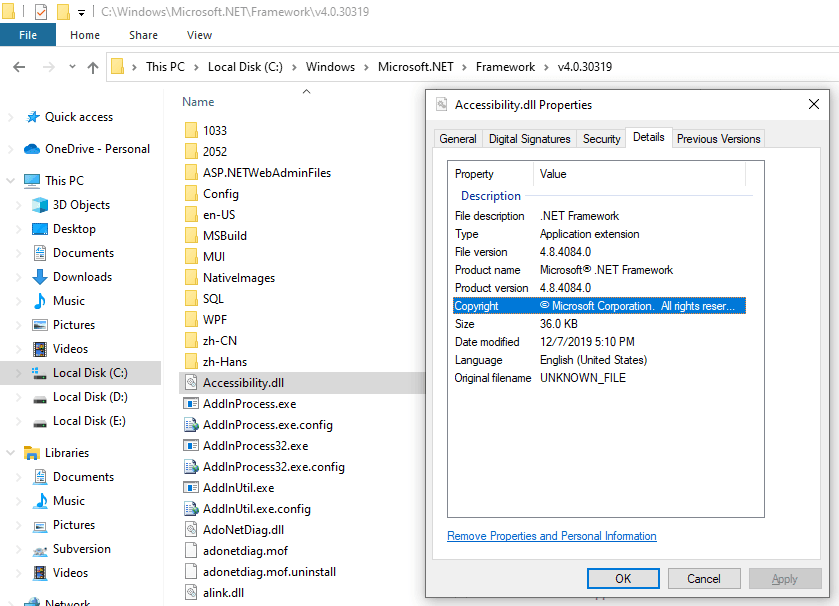The height and width of the screenshot is (606, 839).
Task: Click Windows in the address breadcrumb
Action: coord(330,67)
